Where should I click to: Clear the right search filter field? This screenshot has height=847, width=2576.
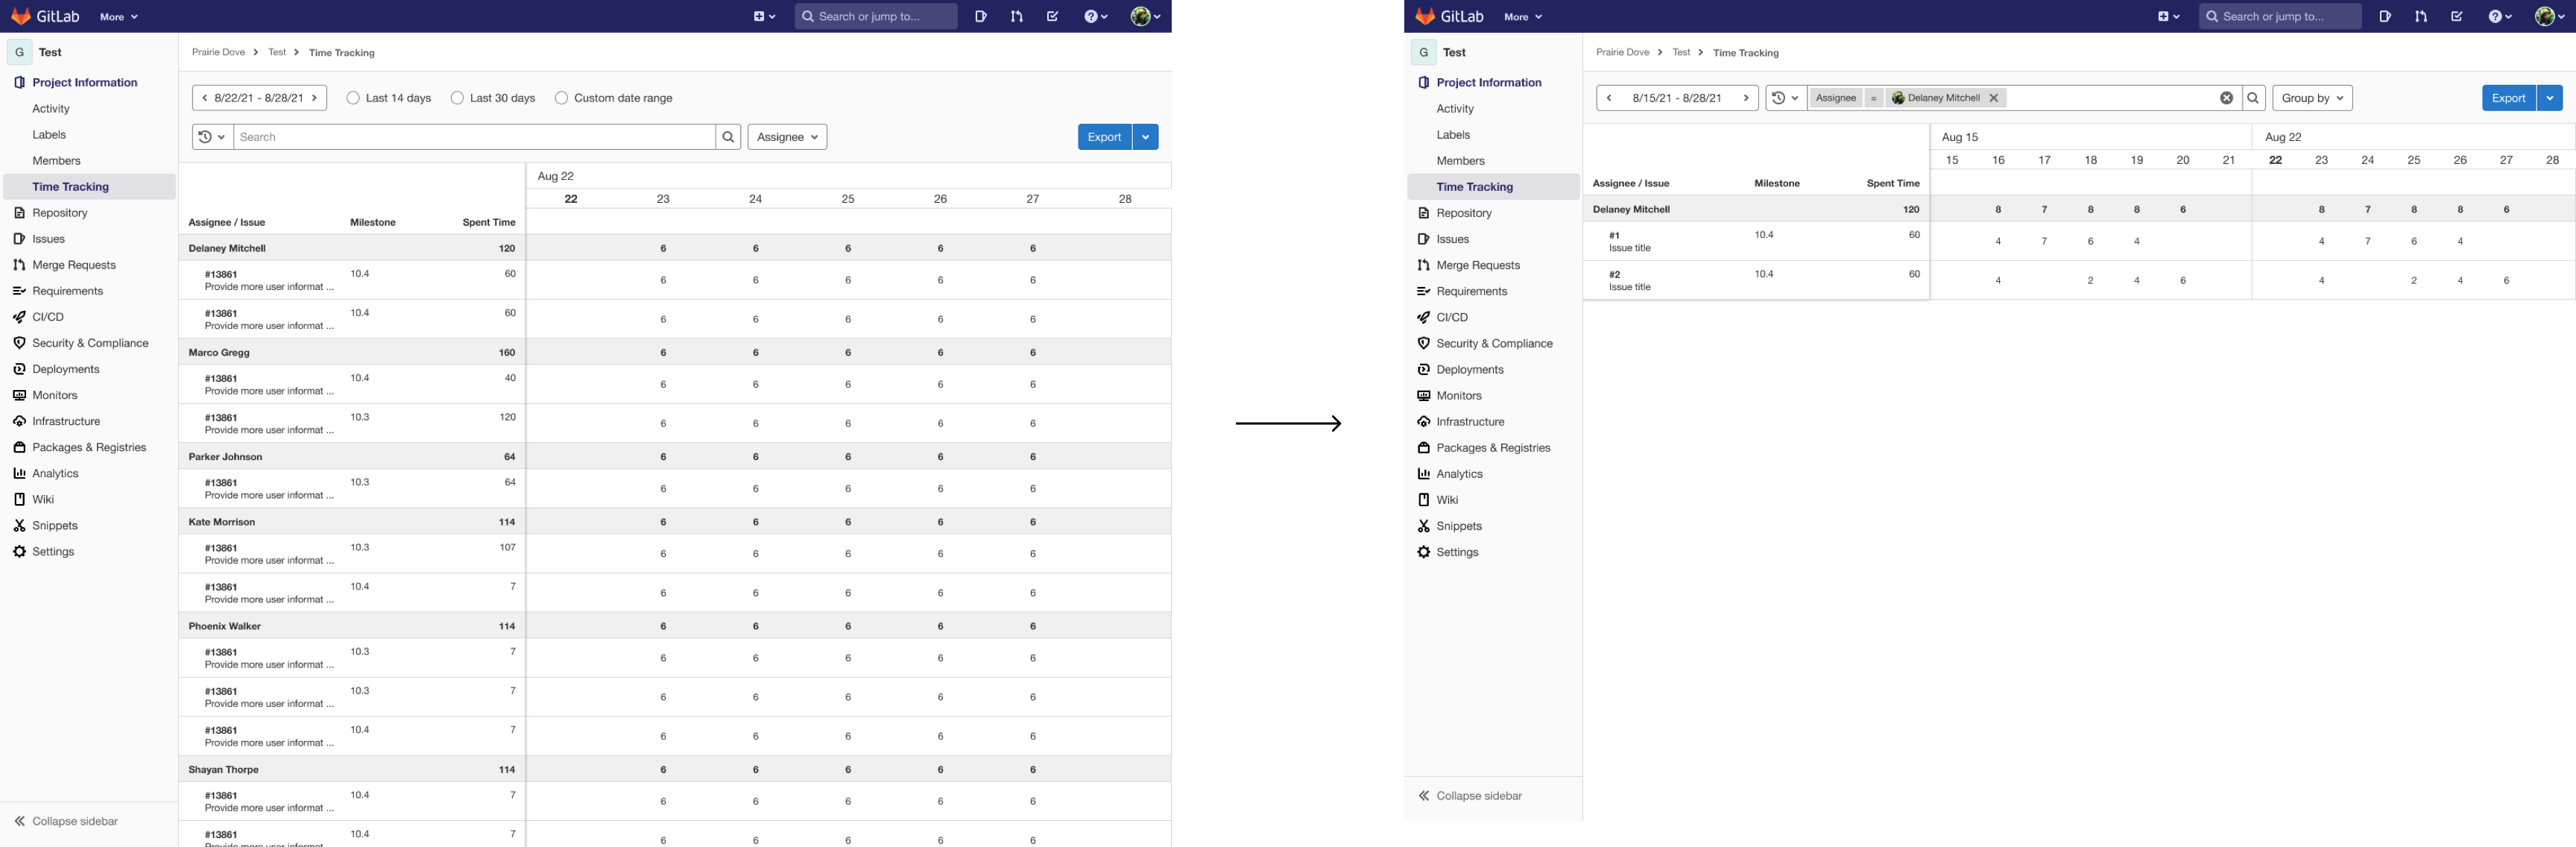pyautogui.click(x=2226, y=98)
